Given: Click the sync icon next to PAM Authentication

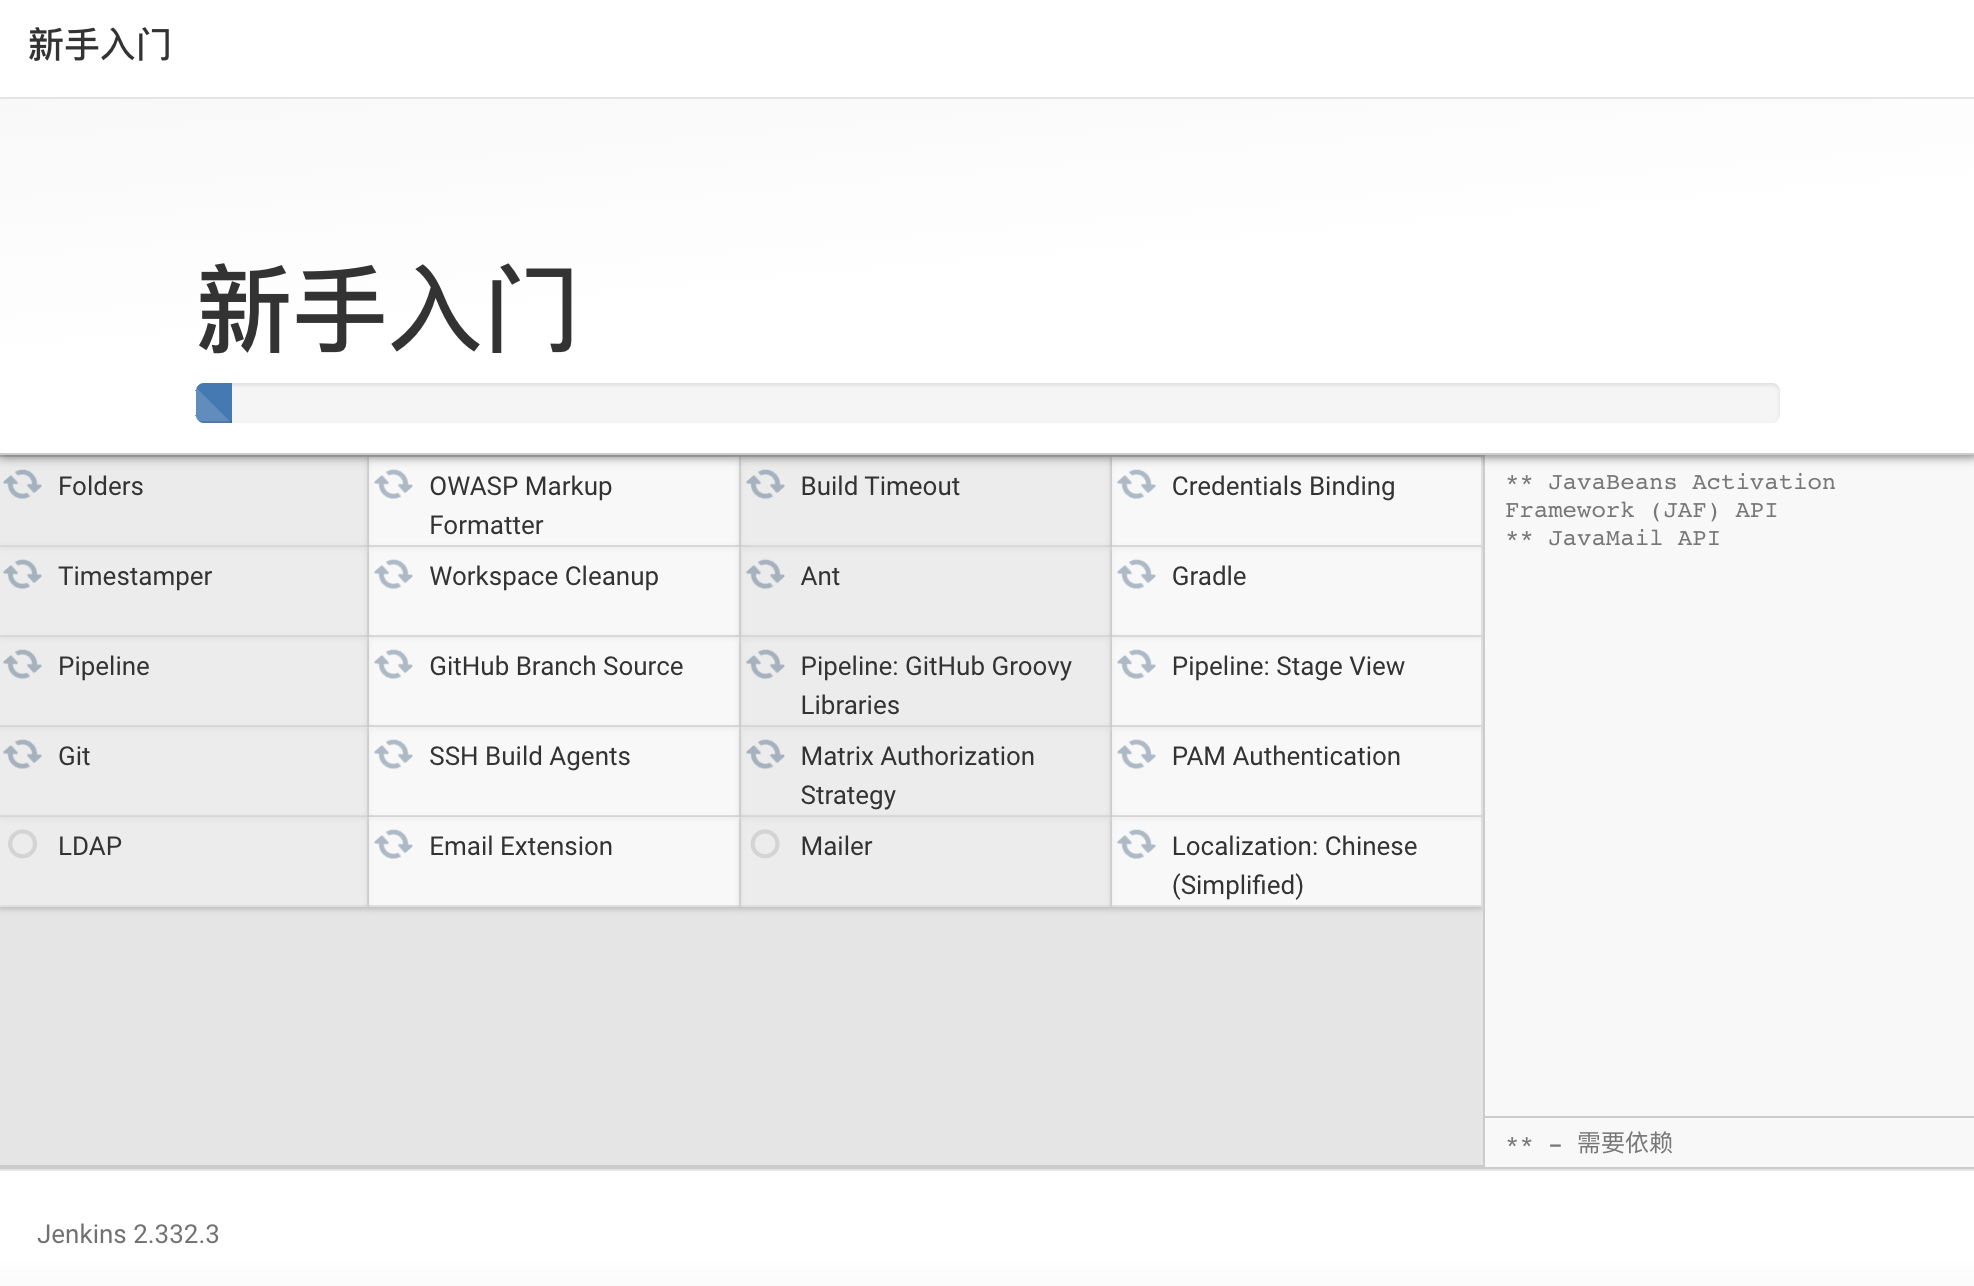Looking at the screenshot, I should click(1136, 755).
